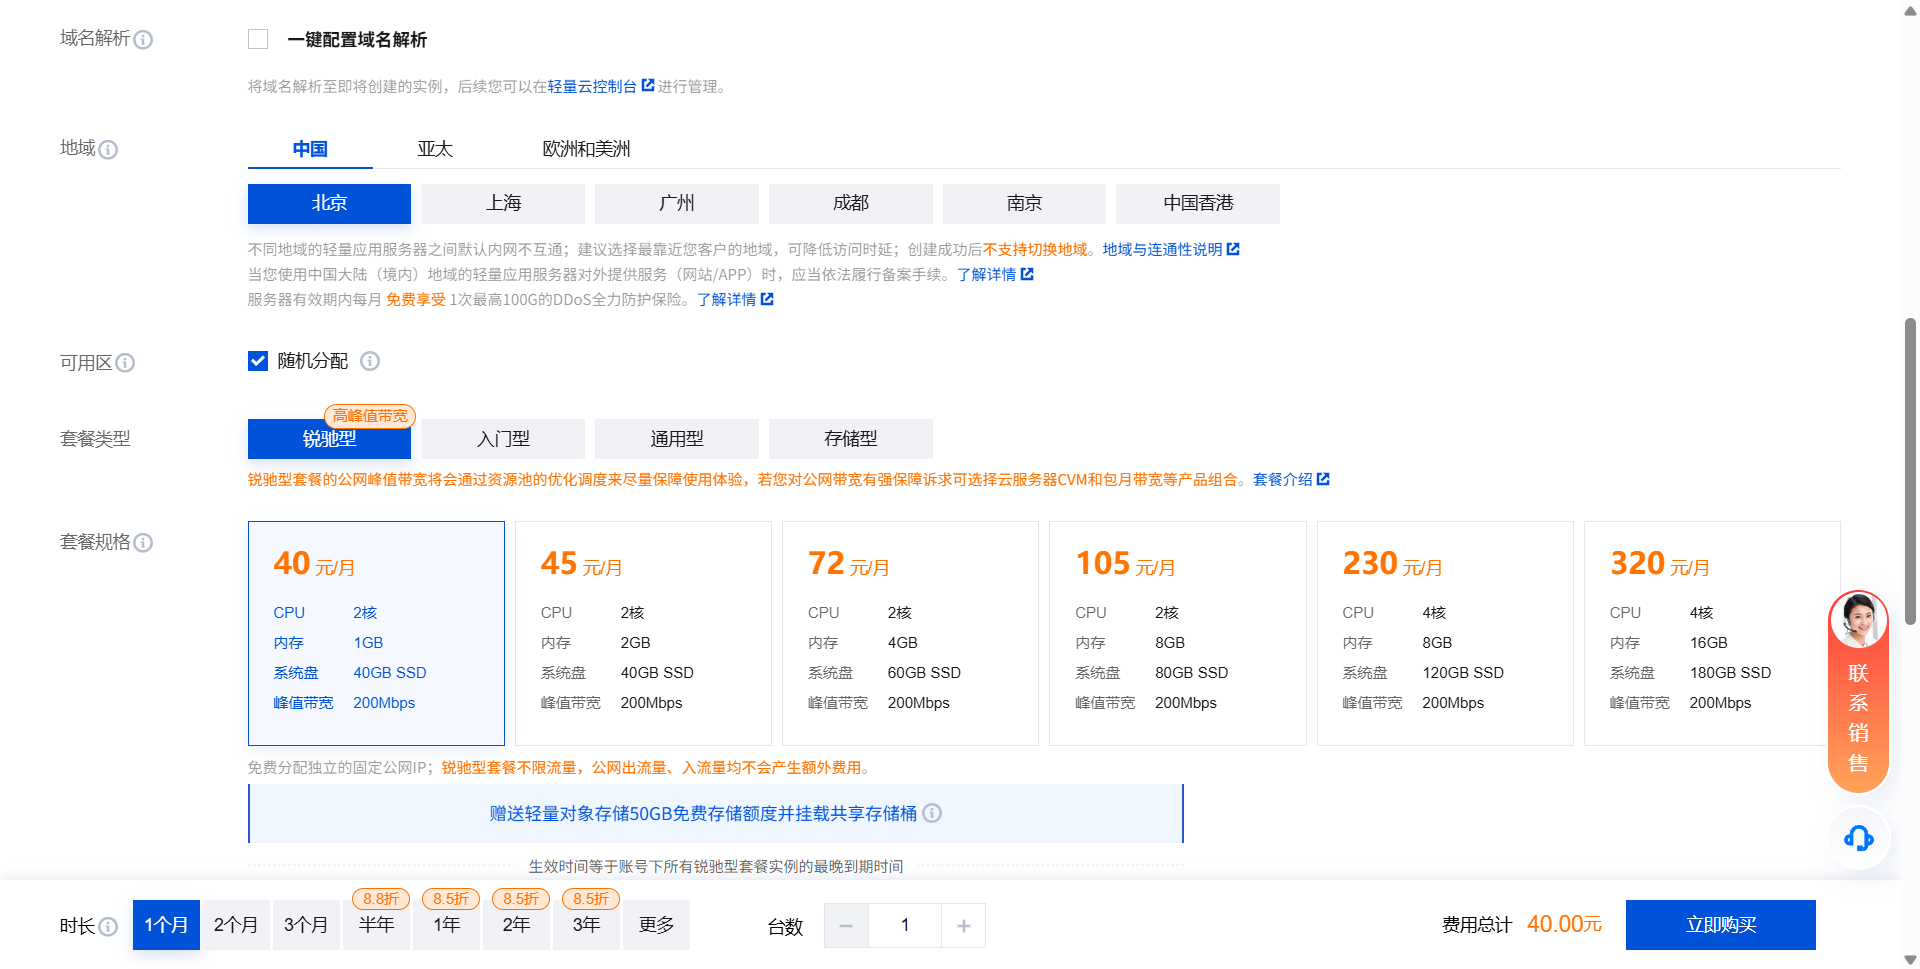The width and height of the screenshot is (1920, 969).
Task: Switch to the 欧洲和美洲 region tab
Action: tap(586, 149)
